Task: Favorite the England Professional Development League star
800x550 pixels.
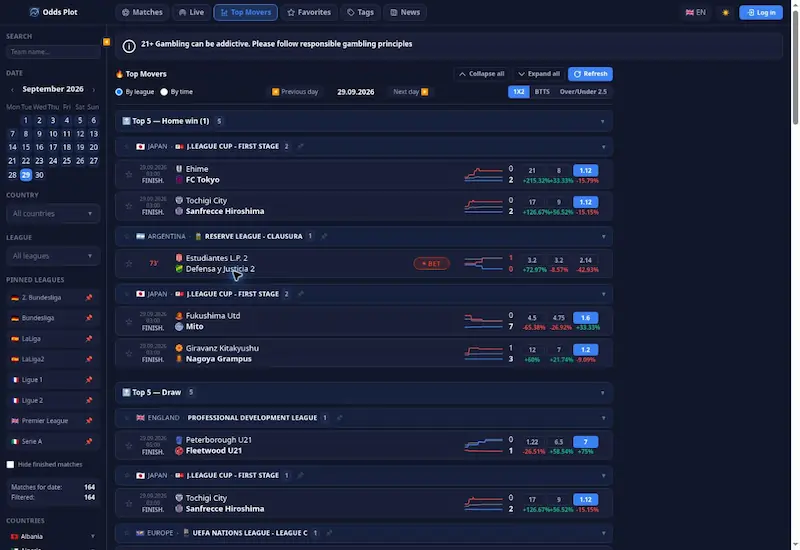Action: [127, 418]
